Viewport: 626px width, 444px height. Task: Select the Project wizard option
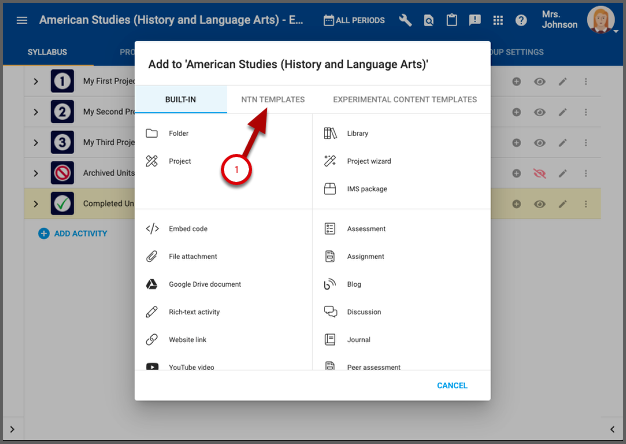click(368, 161)
